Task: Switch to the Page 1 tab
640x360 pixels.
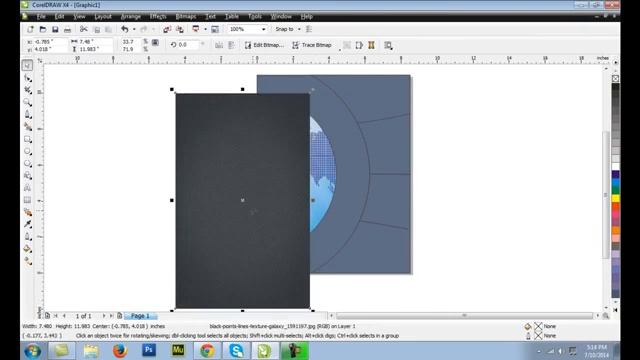Action: (140, 316)
